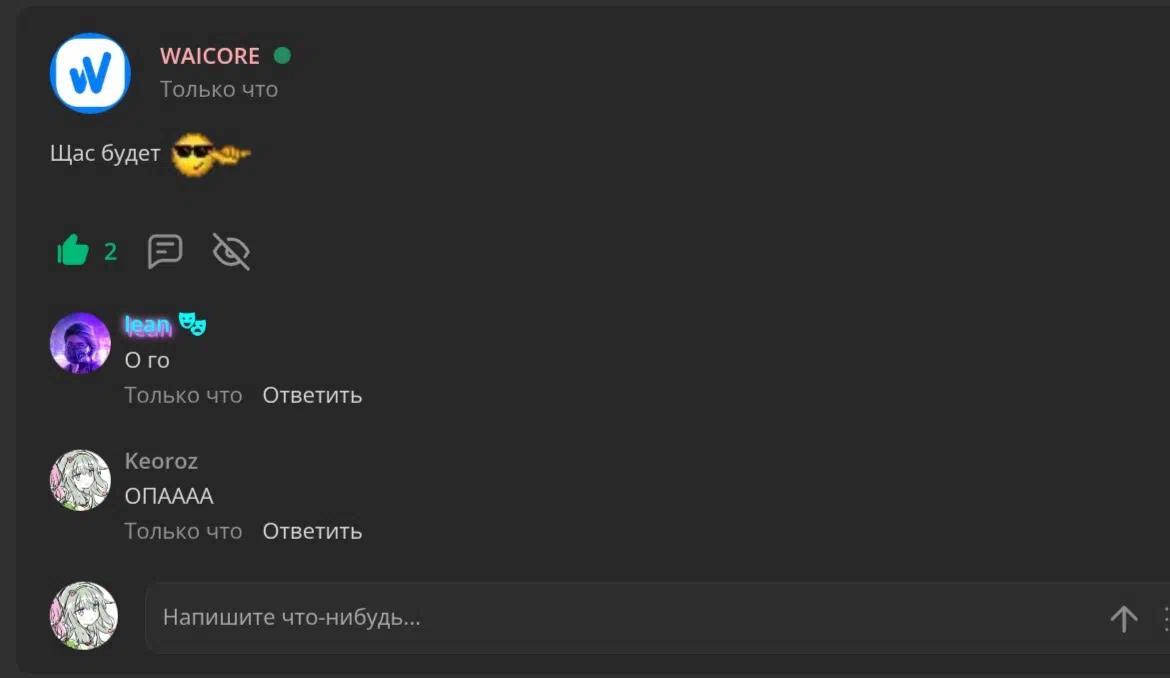Click the Keoroz username
1170x678 pixels.
pyautogui.click(x=161, y=461)
